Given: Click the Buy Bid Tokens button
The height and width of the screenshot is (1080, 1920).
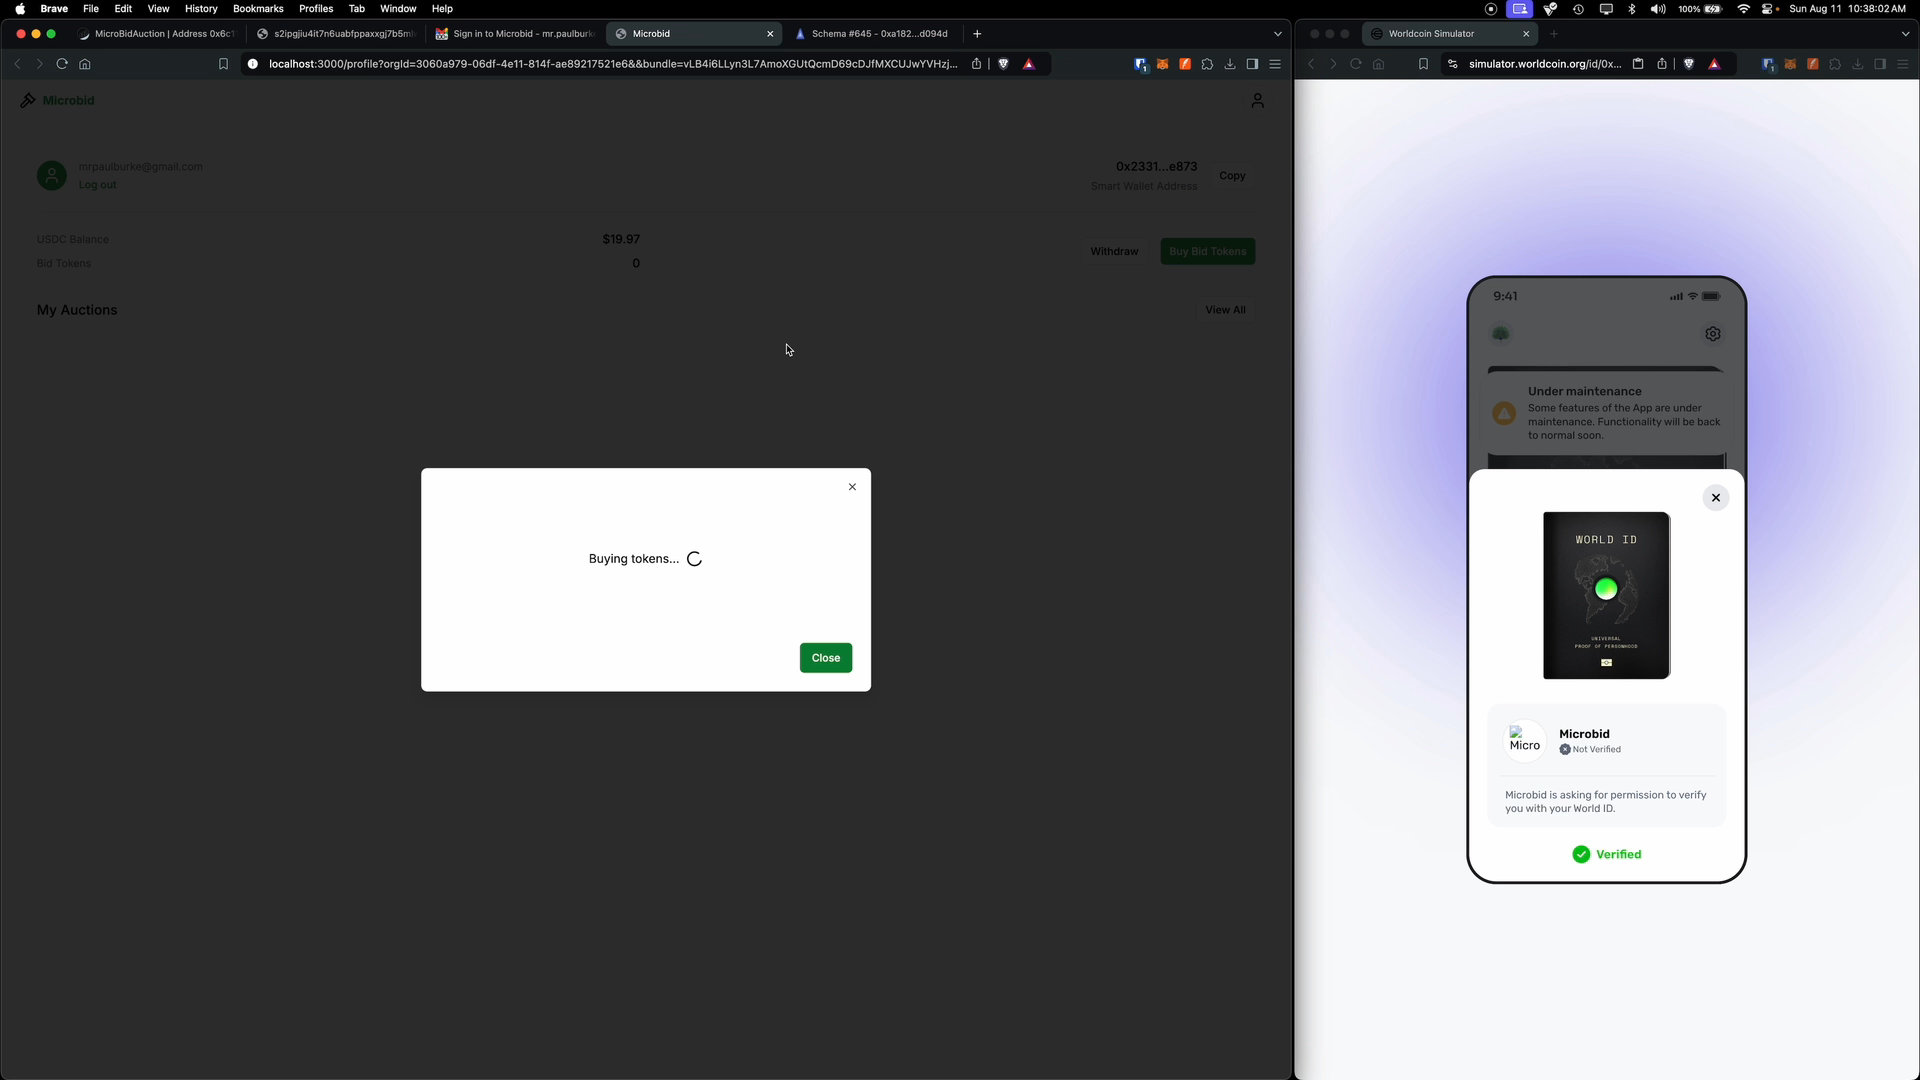Looking at the screenshot, I should pyautogui.click(x=1207, y=252).
